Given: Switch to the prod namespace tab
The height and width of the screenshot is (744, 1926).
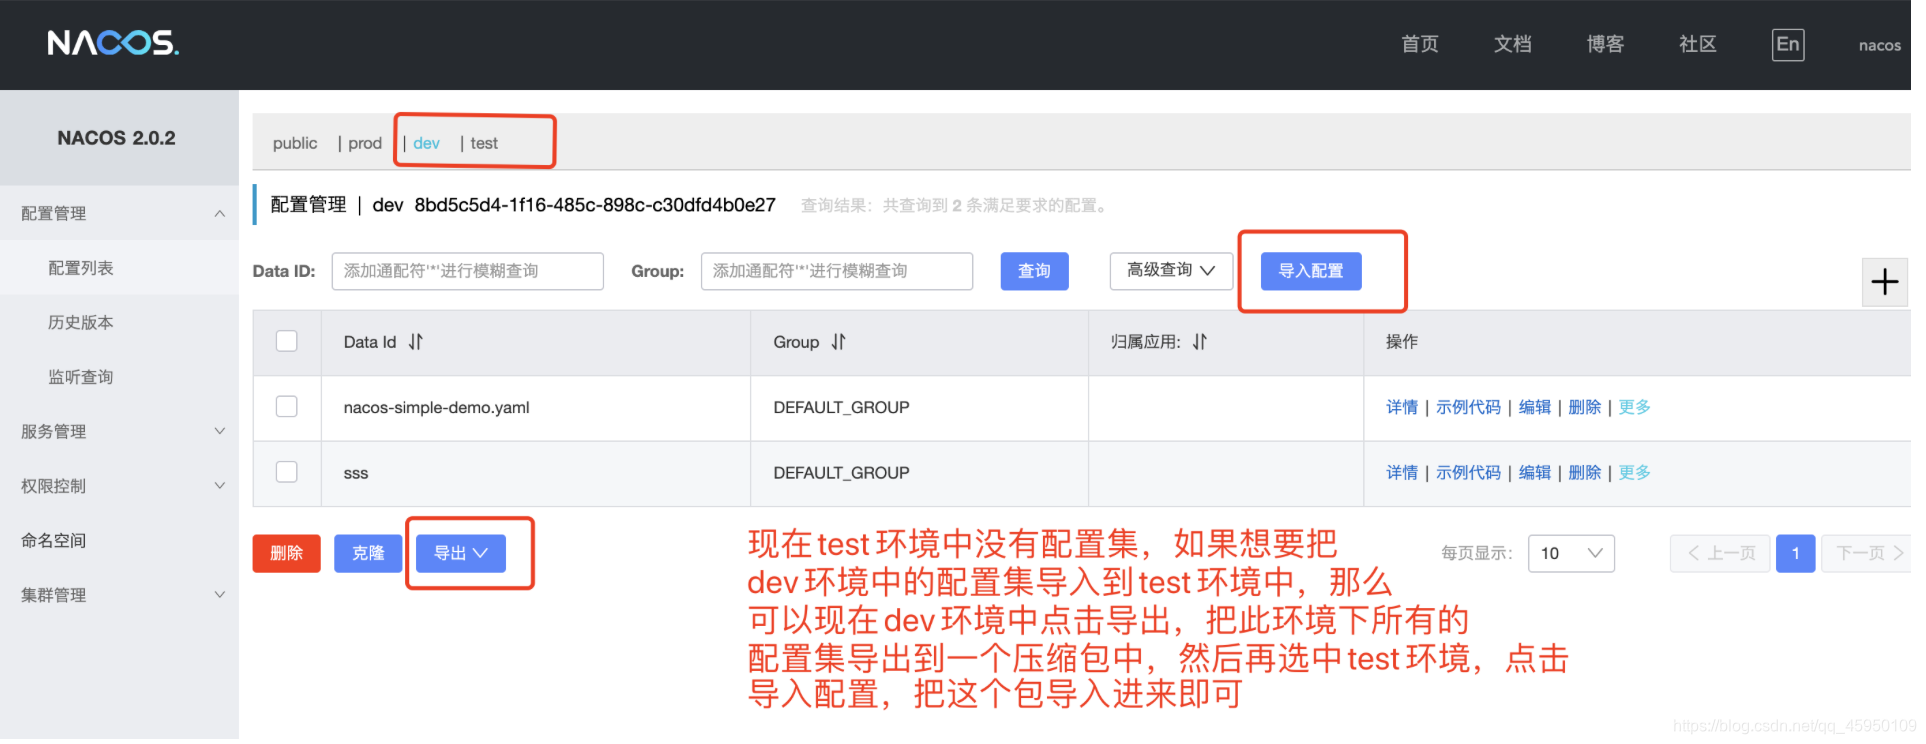Looking at the screenshot, I should 365,143.
